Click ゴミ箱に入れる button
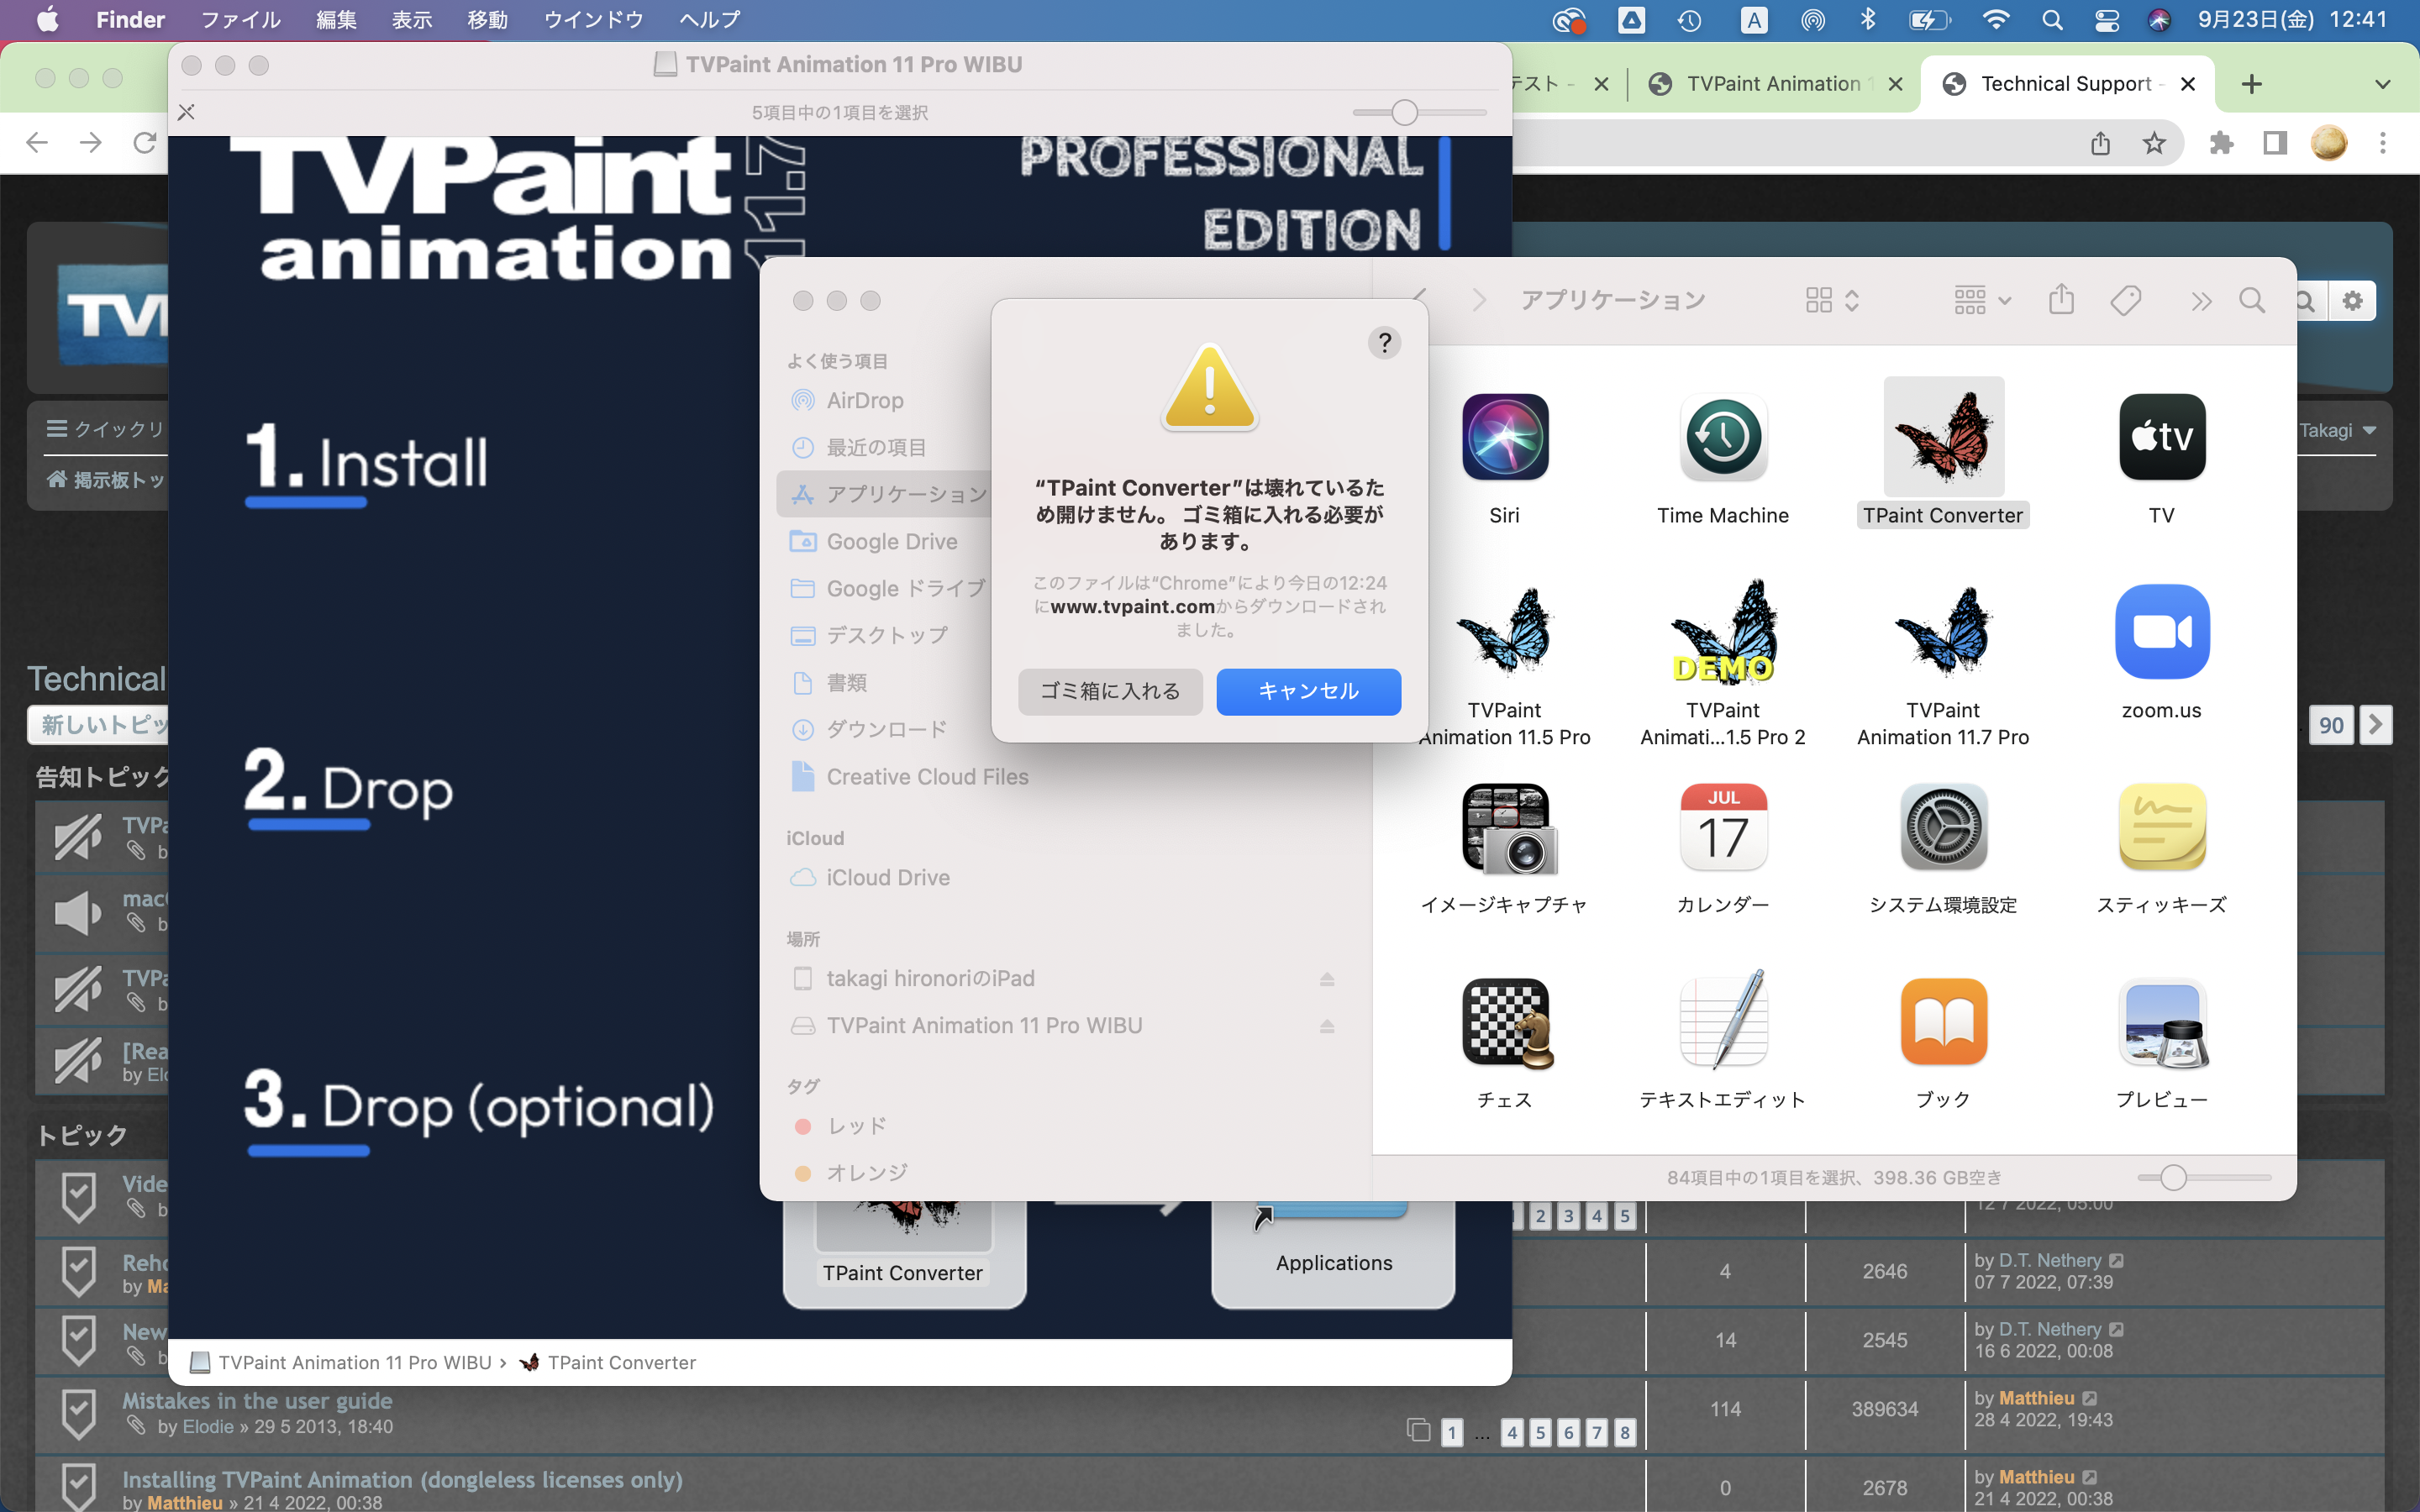This screenshot has width=2420, height=1512. click(1110, 691)
